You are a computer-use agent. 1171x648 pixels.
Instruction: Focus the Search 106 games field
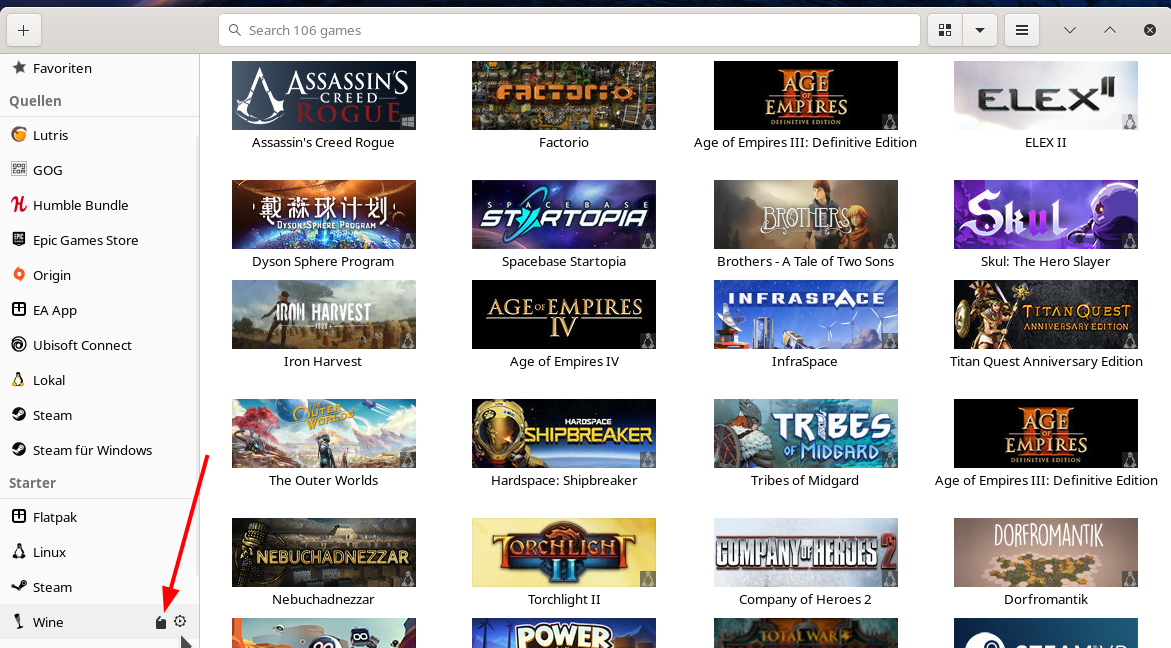pos(569,30)
